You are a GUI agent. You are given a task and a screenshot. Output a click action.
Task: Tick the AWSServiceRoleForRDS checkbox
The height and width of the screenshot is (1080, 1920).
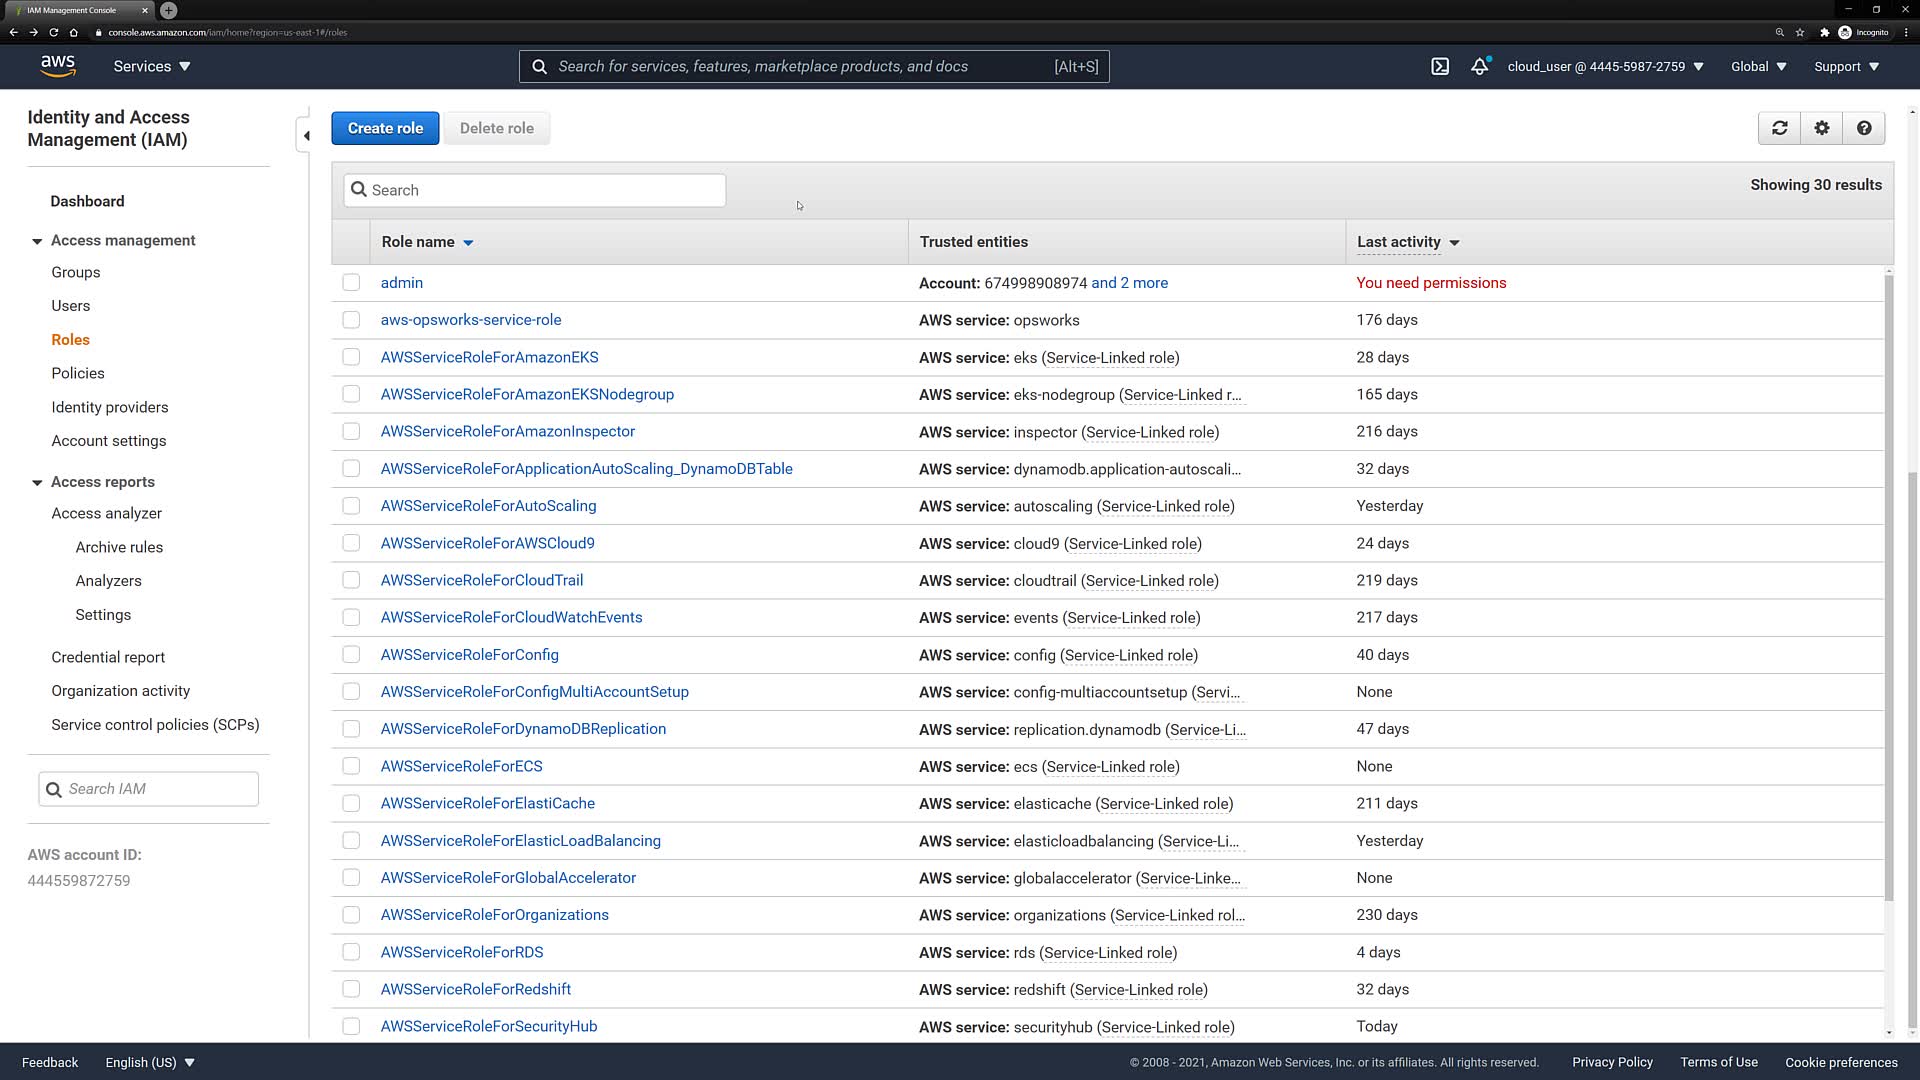coord(351,952)
